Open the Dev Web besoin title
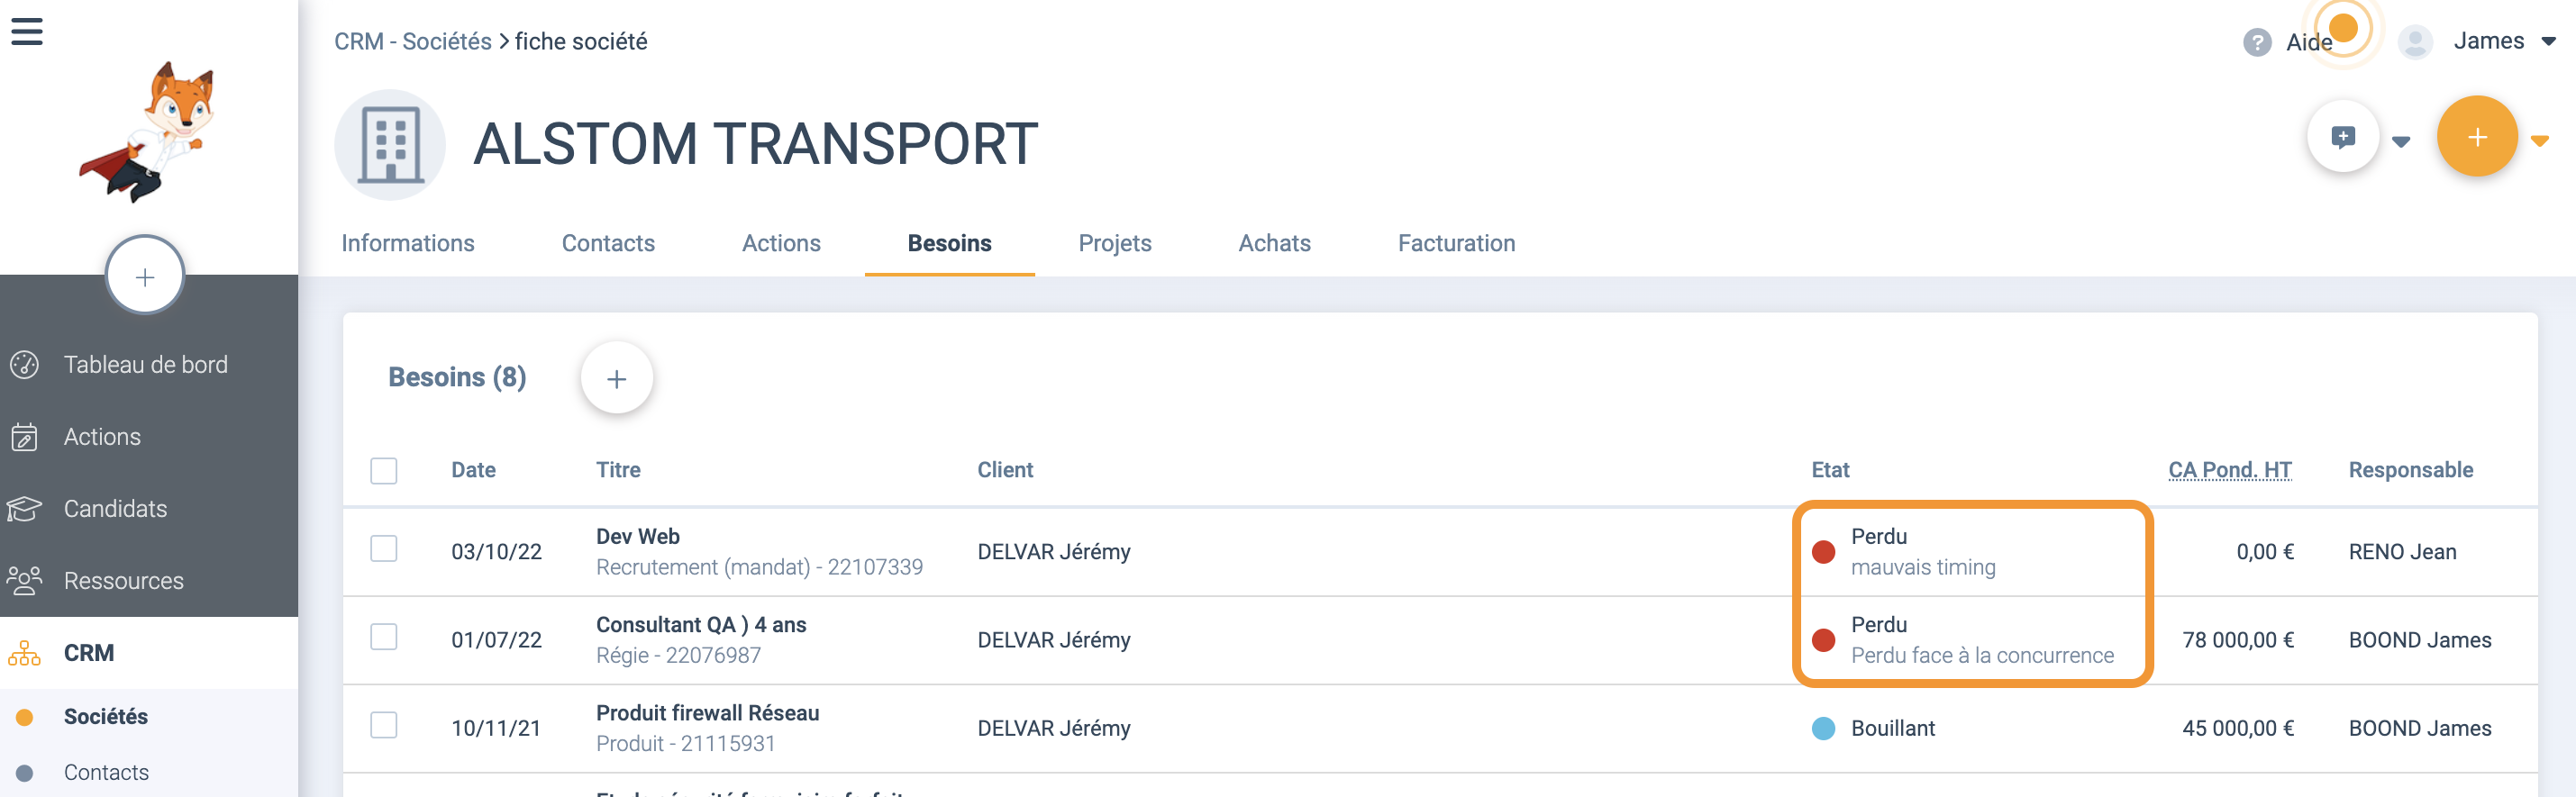Image resolution: width=2576 pixels, height=797 pixels. (638, 537)
